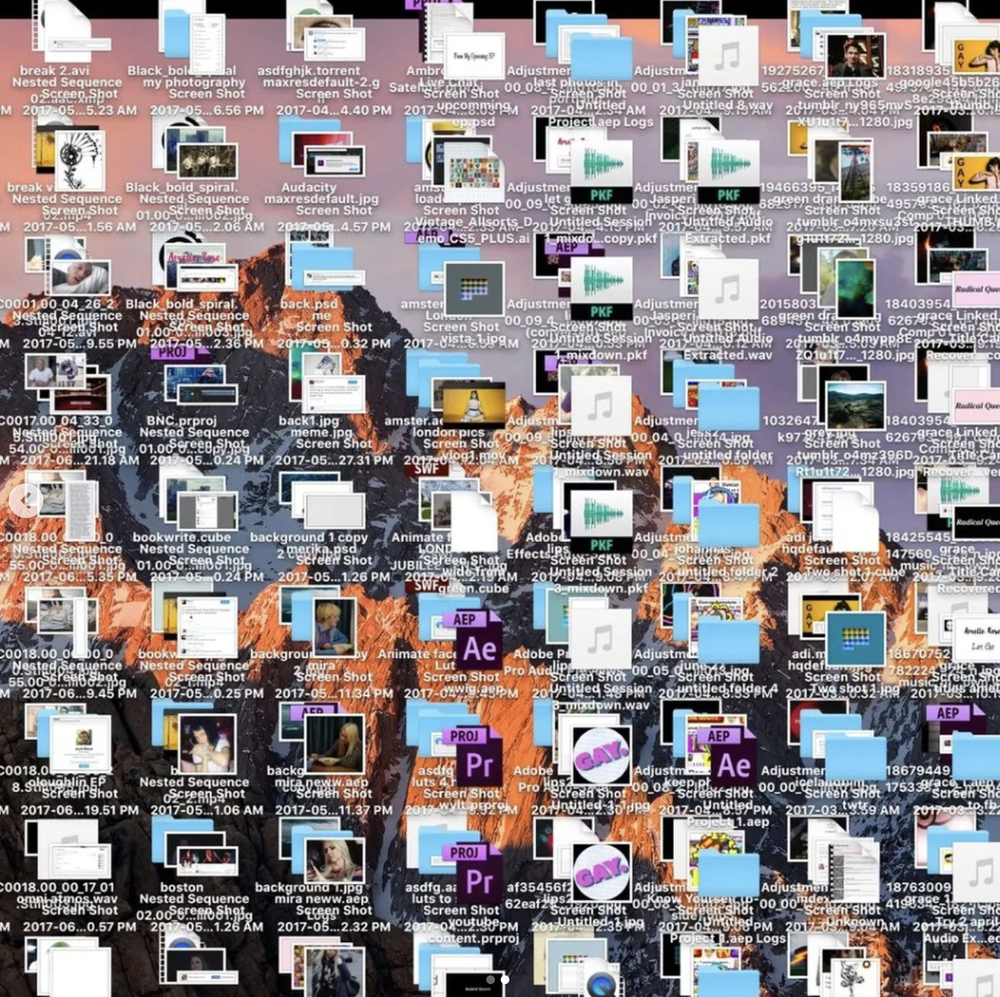
Task: Select the Untitled Audio Extracted.pkf icon
Action: pyautogui.click(x=728, y=174)
